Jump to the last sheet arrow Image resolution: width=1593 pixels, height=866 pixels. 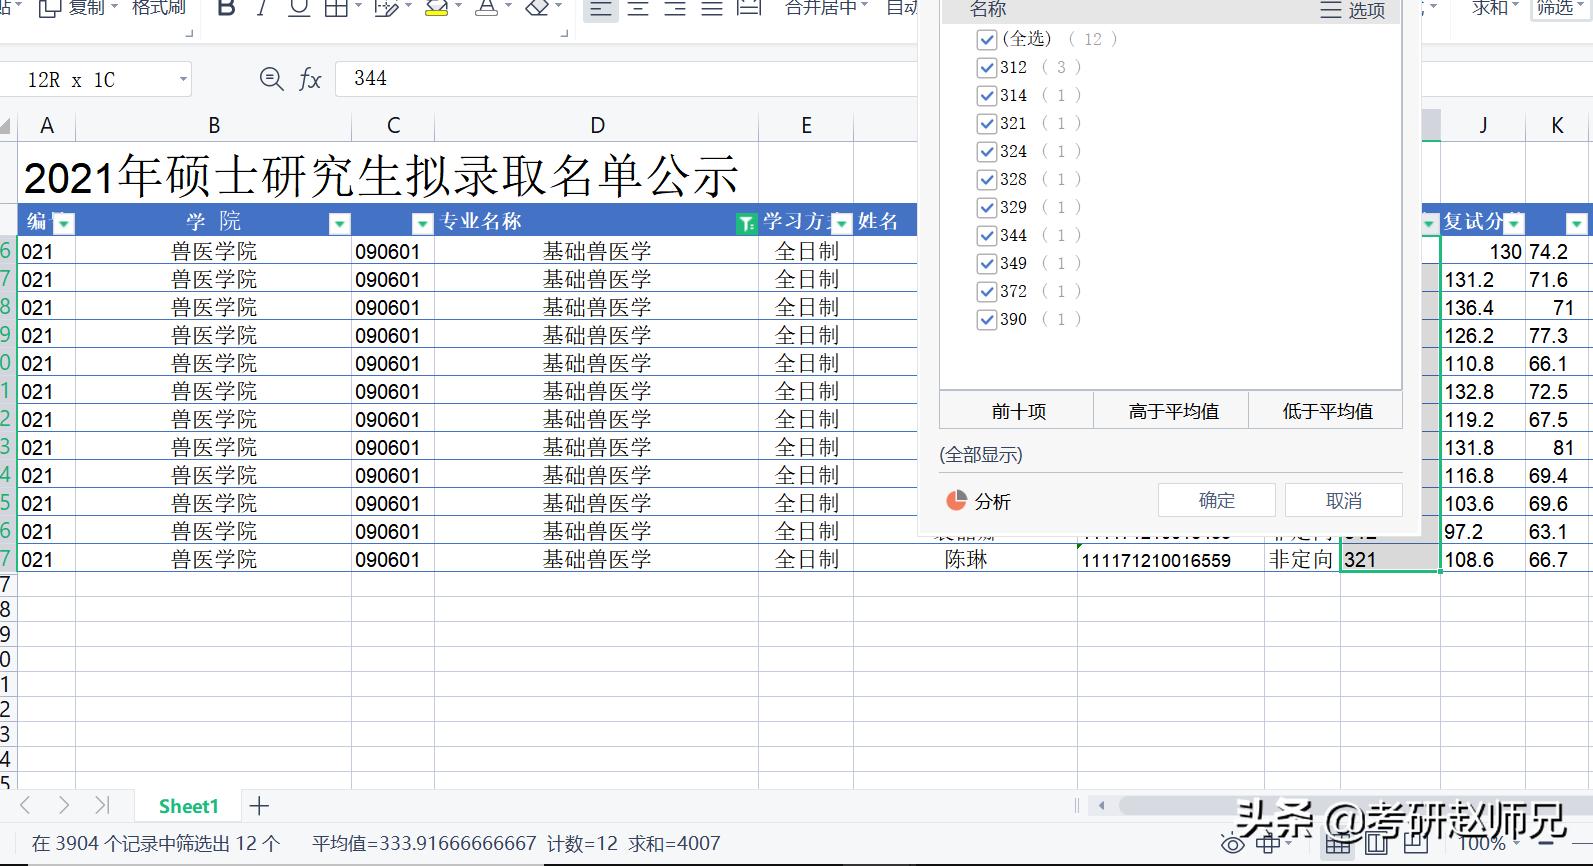pos(101,805)
